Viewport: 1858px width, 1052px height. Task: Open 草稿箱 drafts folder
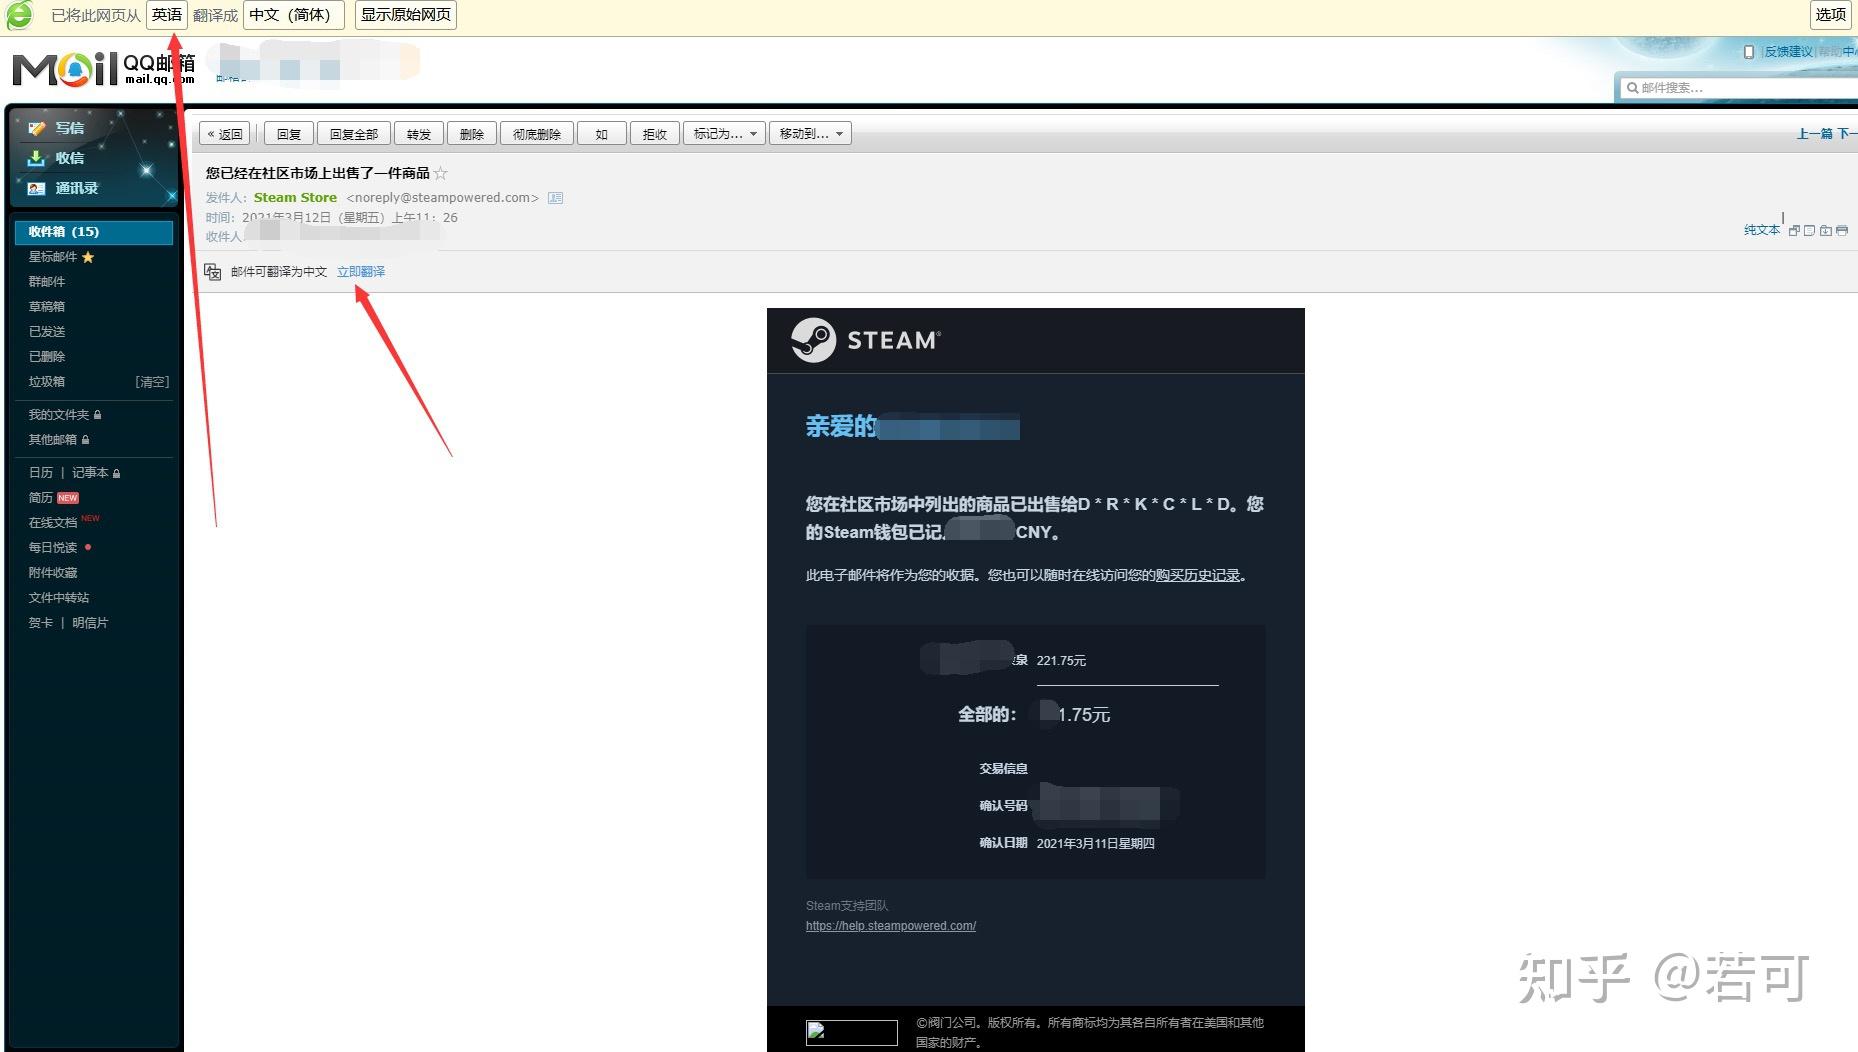coord(47,307)
